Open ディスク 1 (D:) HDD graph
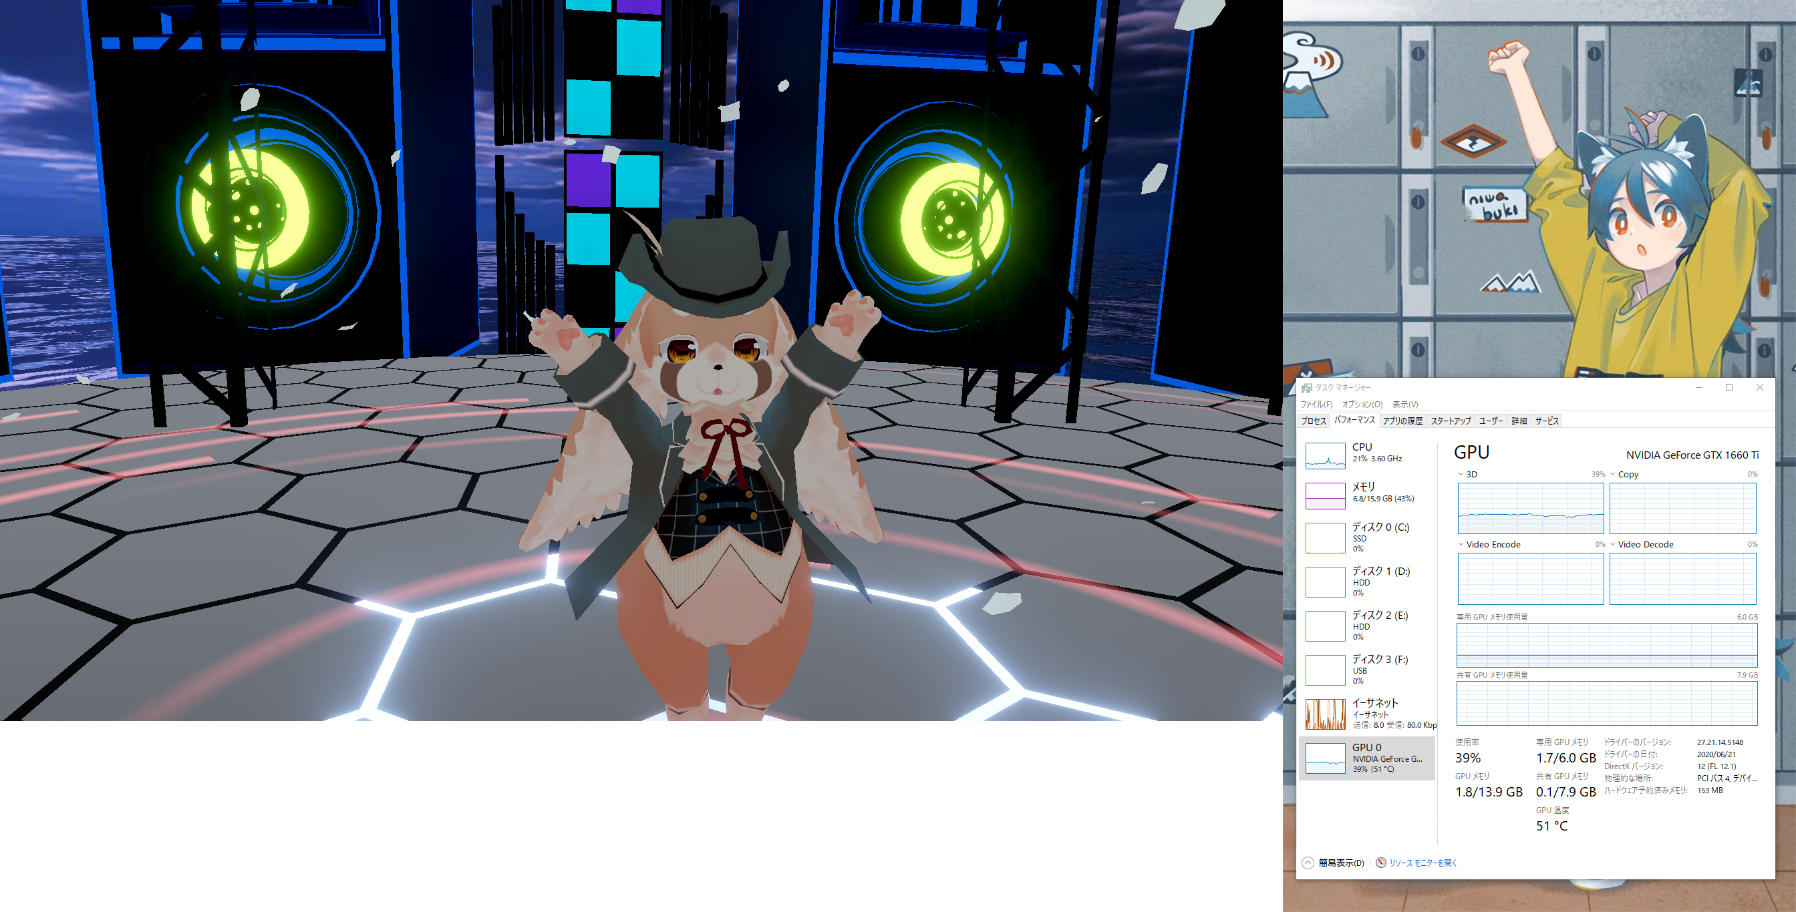This screenshot has height=912, width=1796. (1325, 582)
